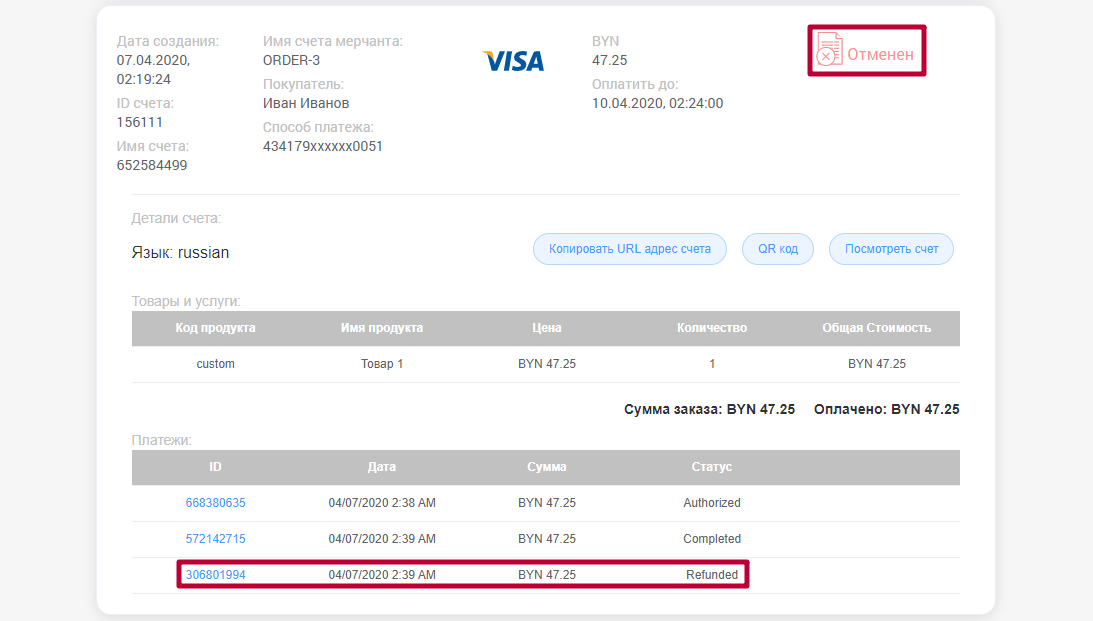The width and height of the screenshot is (1093, 621).
Task: Select the Код продукта column header
Action: [x=215, y=328]
